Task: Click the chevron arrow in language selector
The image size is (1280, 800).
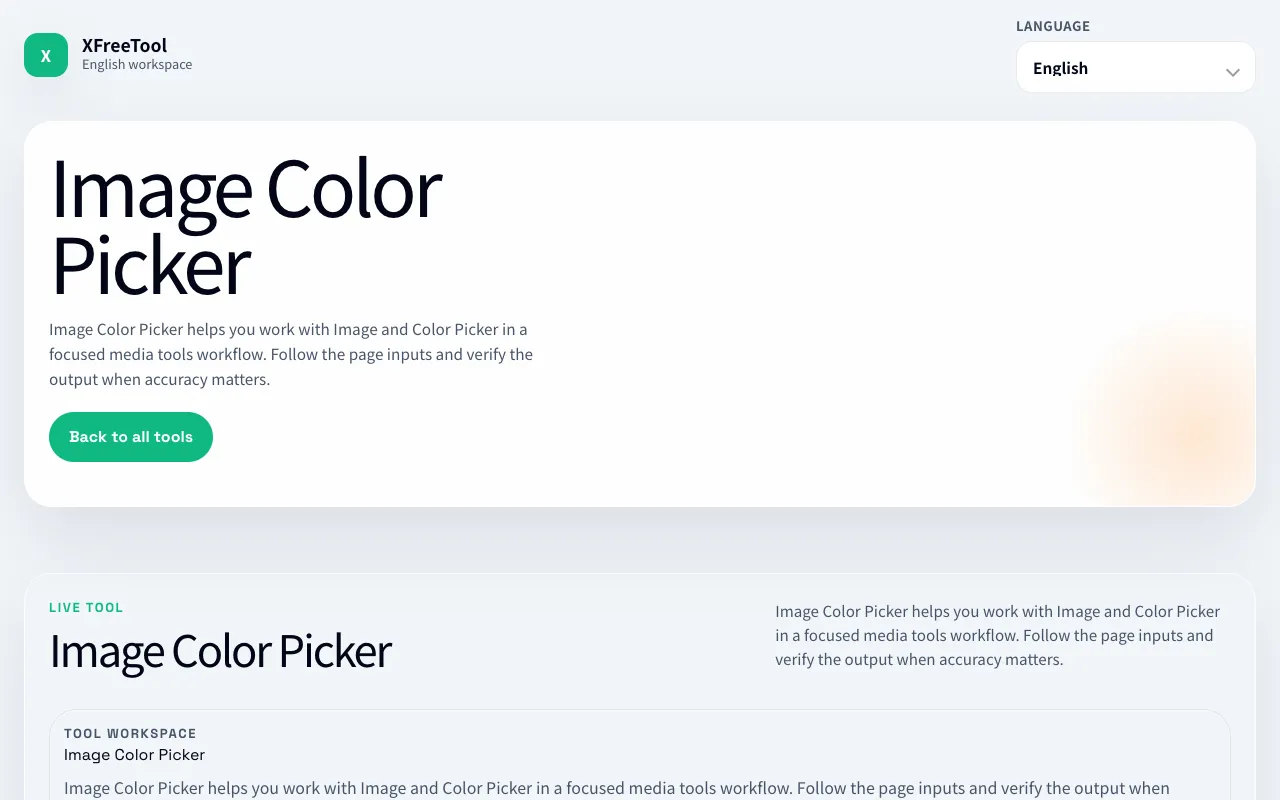Action: (1232, 72)
